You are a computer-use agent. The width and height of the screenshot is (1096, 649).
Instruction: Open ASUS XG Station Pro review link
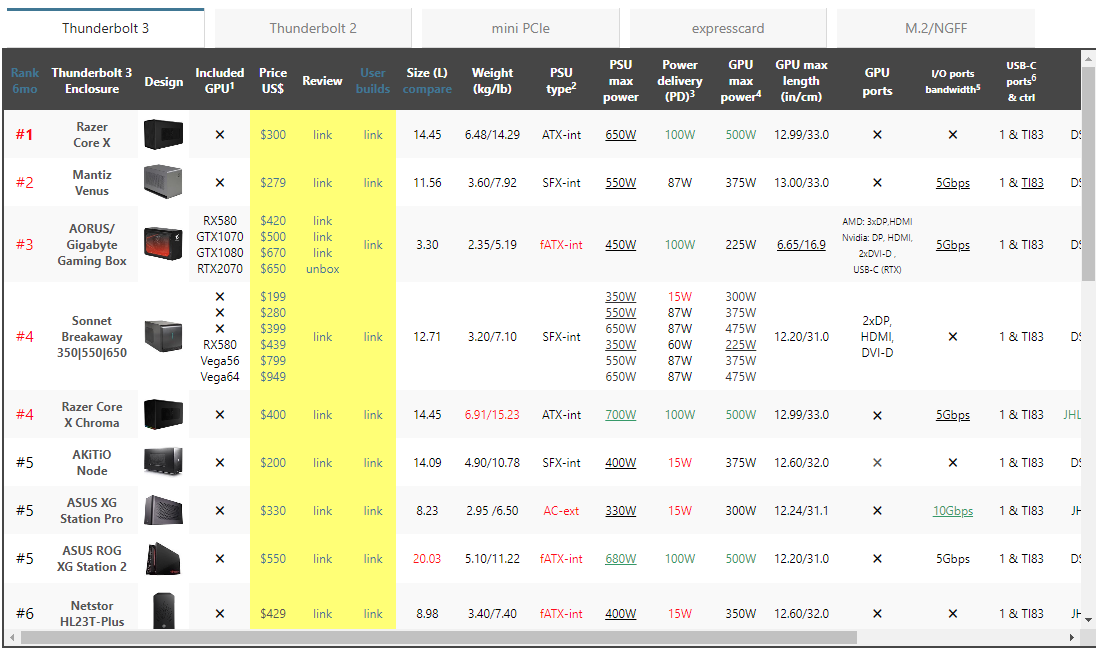click(x=322, y=511)
